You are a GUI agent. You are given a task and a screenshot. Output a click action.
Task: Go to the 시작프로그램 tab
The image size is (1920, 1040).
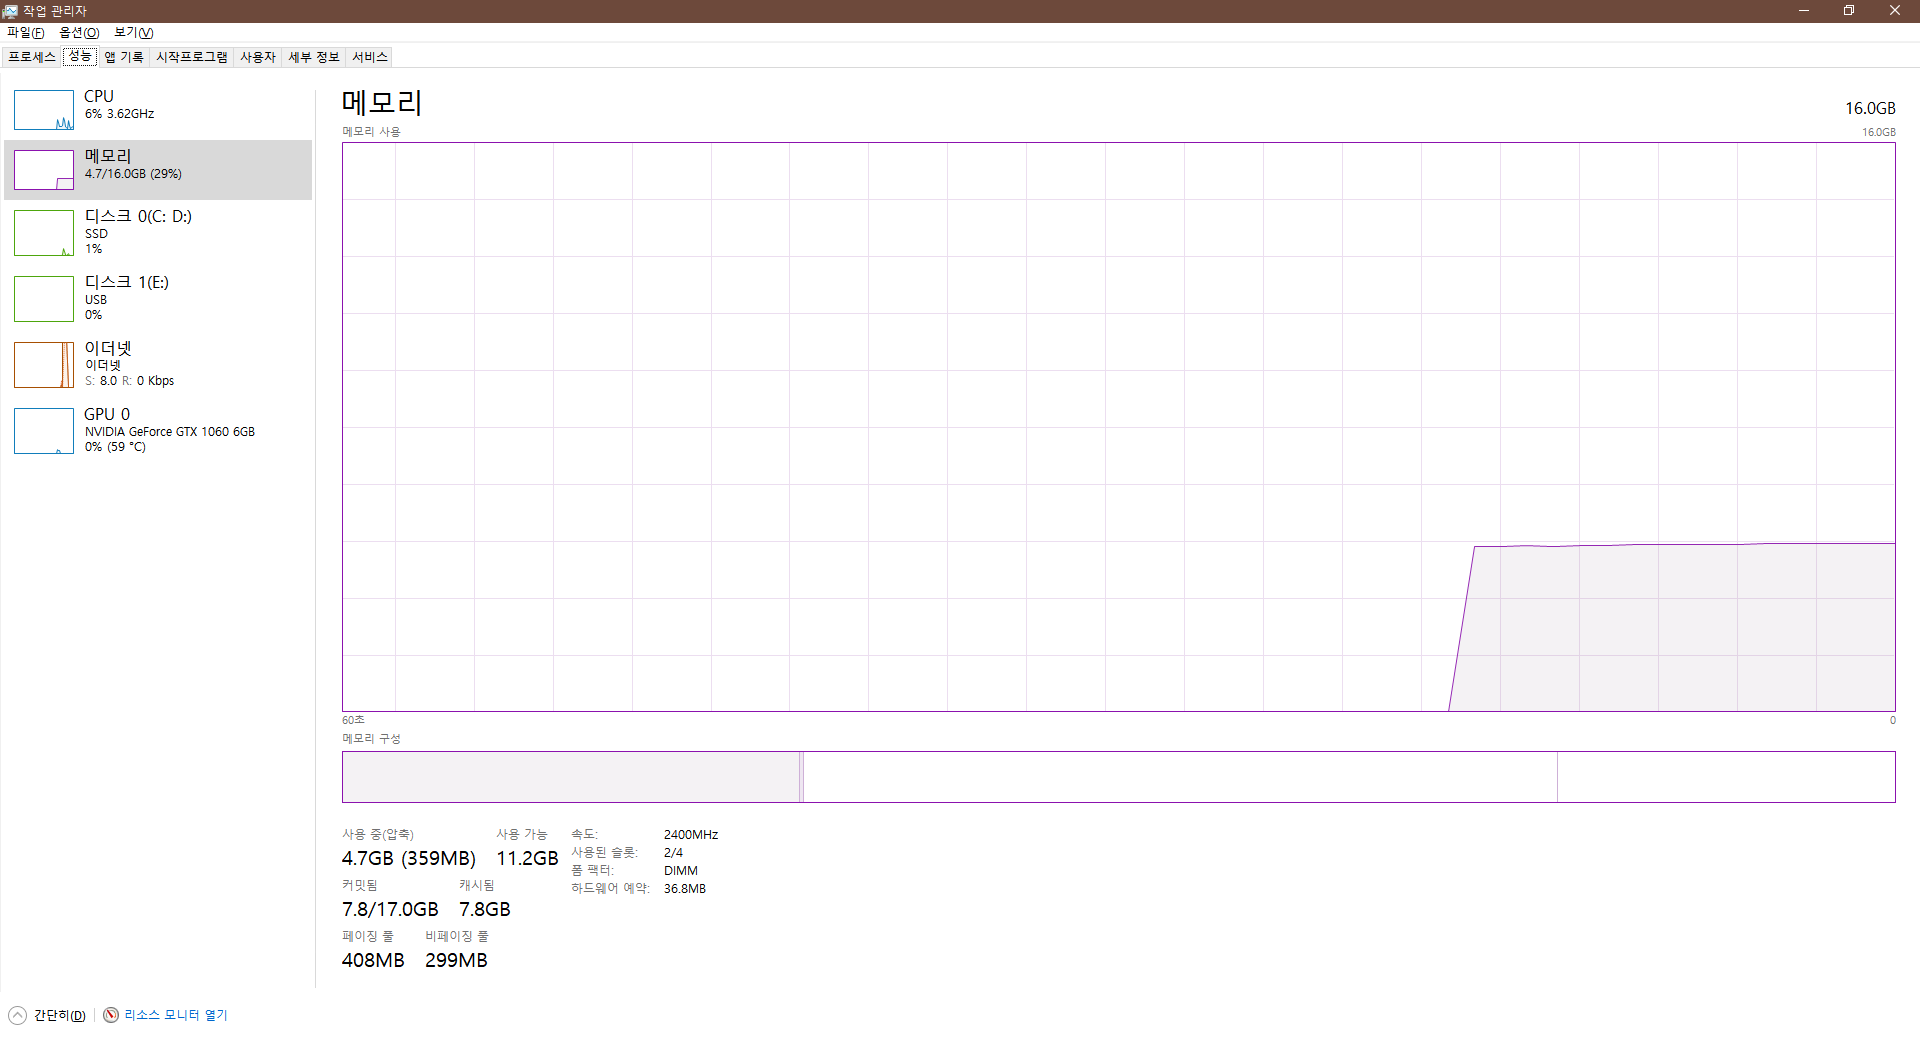(x=192, y=57)
